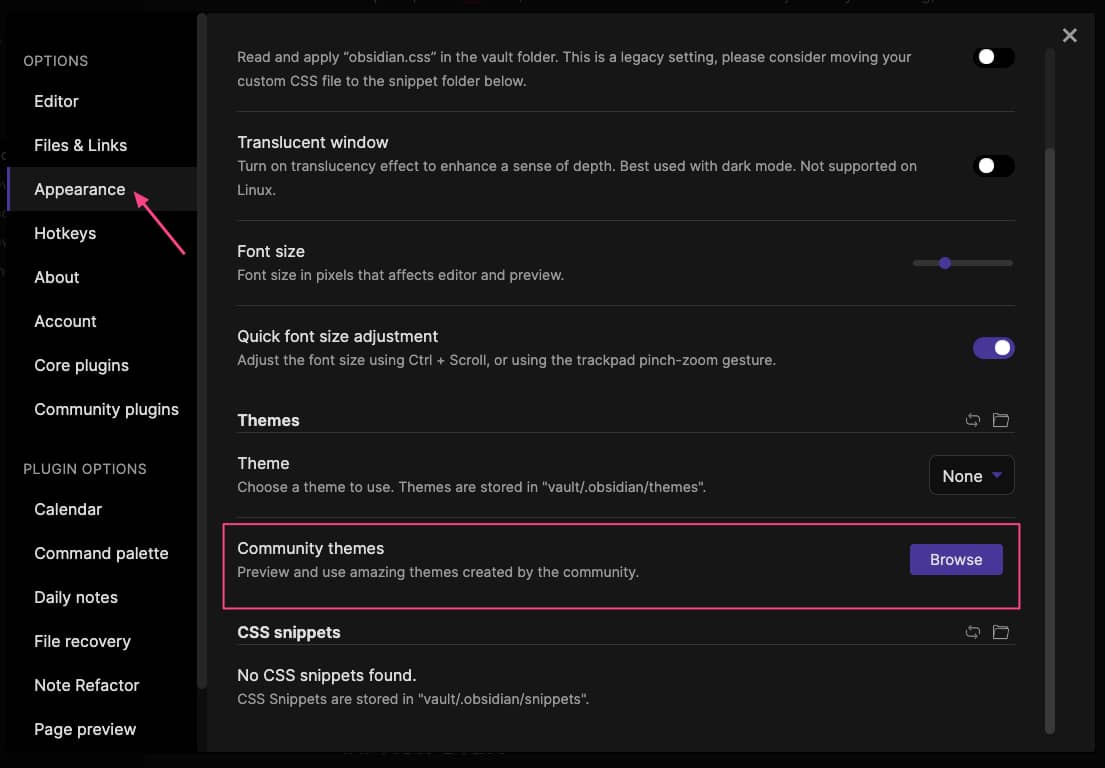
Task: Click the 'CSS snippets' heading
Action: pos(289,632)
